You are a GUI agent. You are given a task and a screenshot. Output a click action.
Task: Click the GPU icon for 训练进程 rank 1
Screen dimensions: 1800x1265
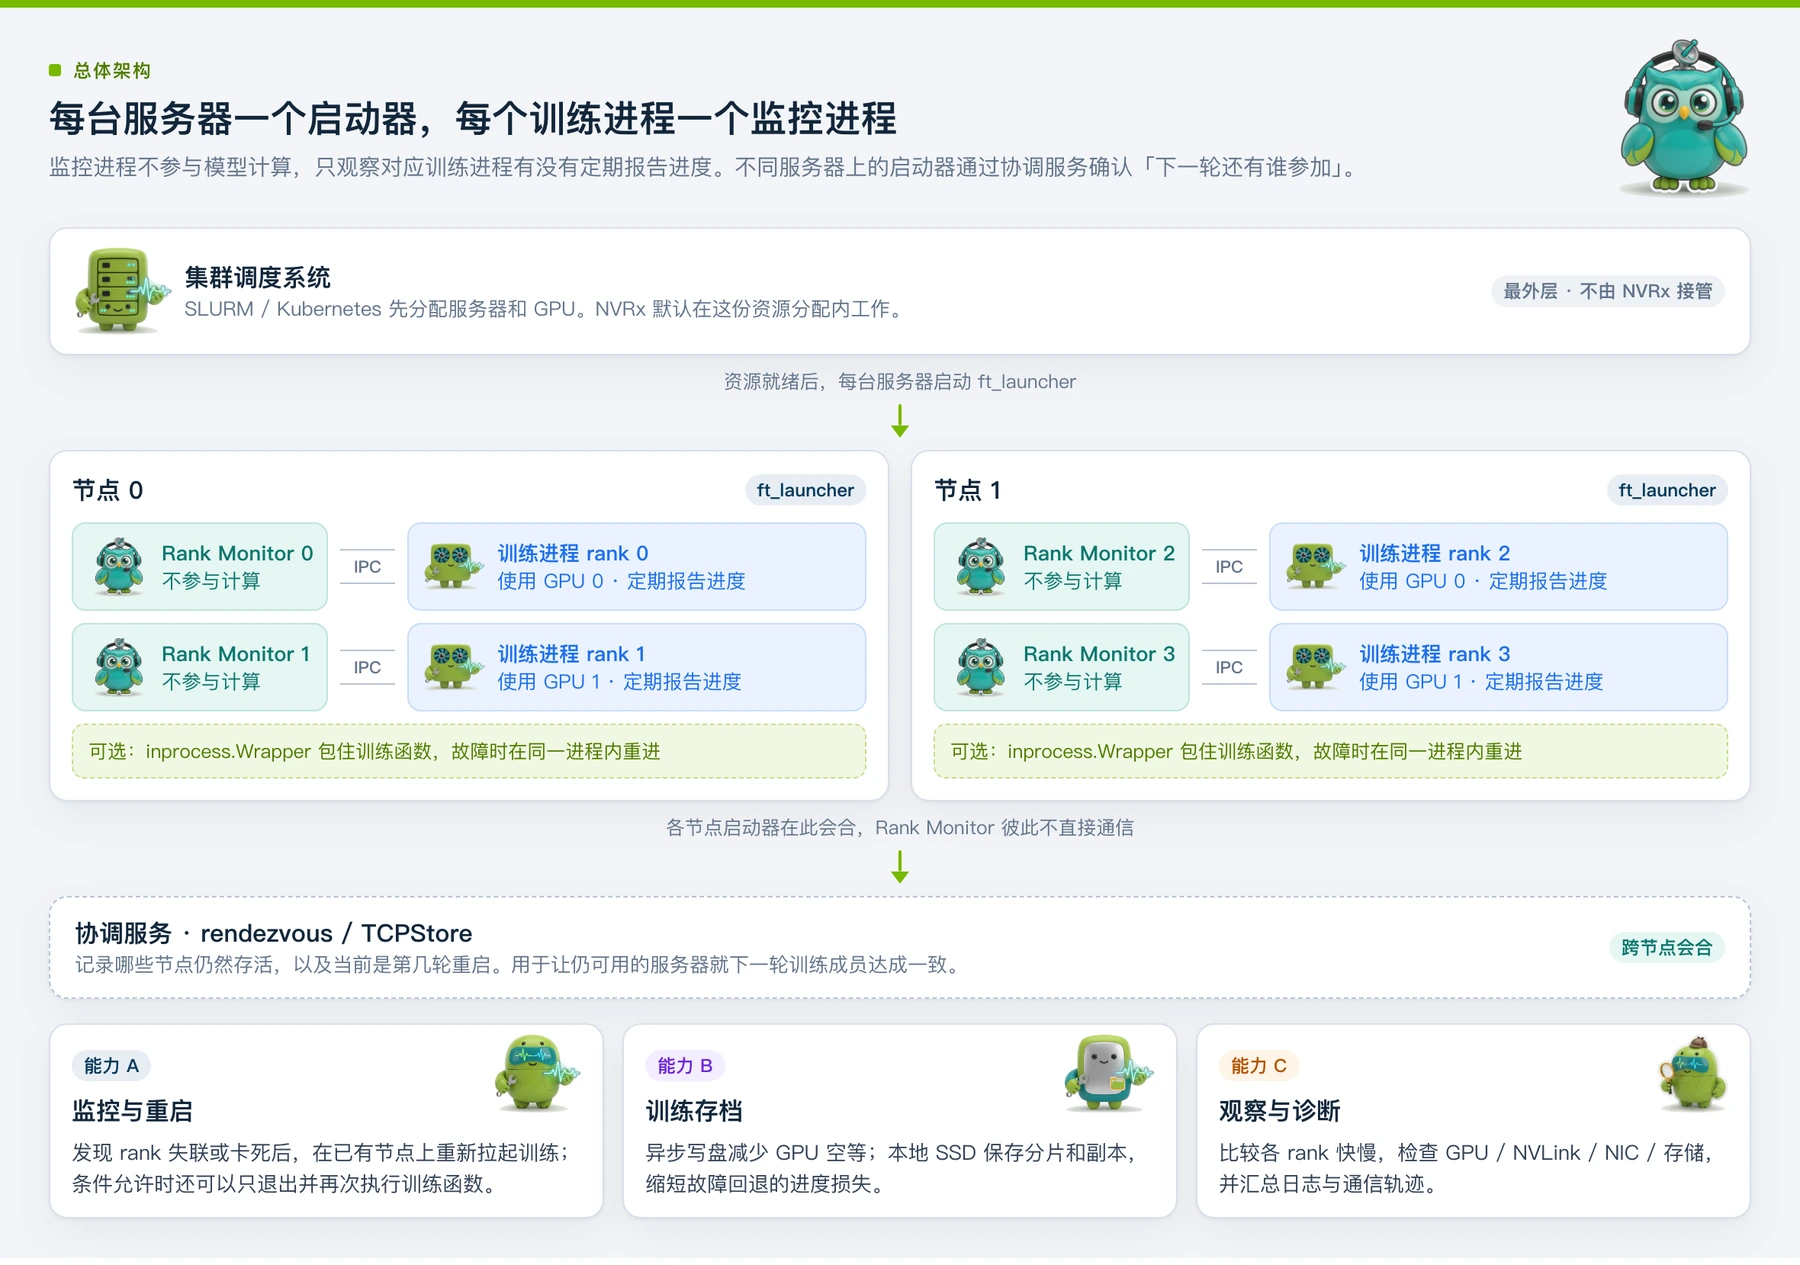pyautogui.click(x=453, y=667)
